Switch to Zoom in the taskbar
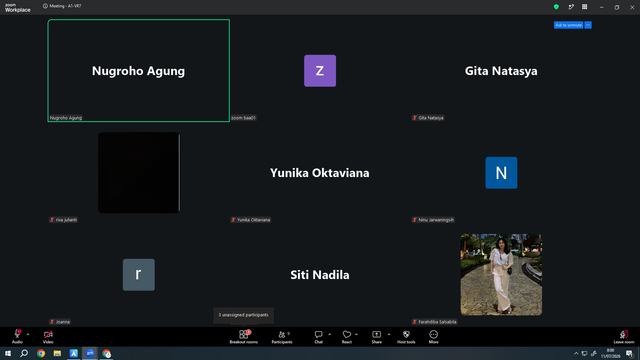 point(90,353)
